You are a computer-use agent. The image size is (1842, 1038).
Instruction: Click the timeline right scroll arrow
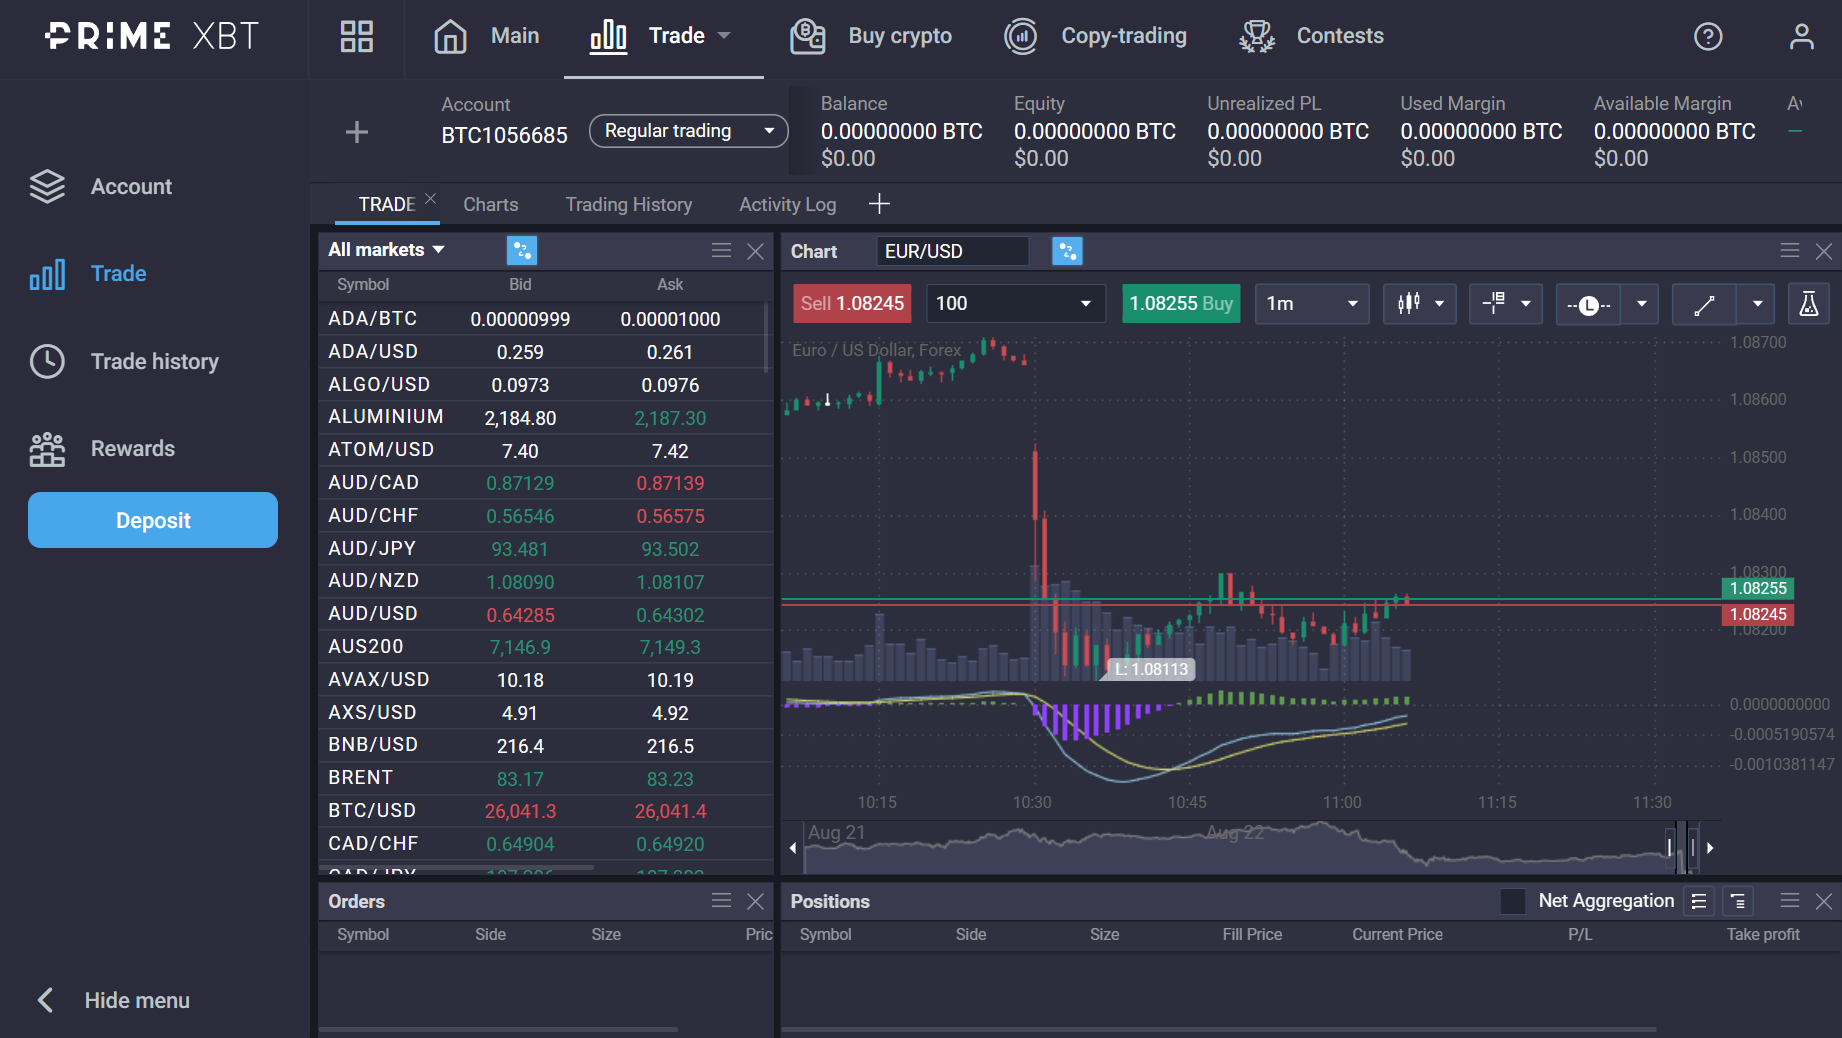coord(1710,848)
